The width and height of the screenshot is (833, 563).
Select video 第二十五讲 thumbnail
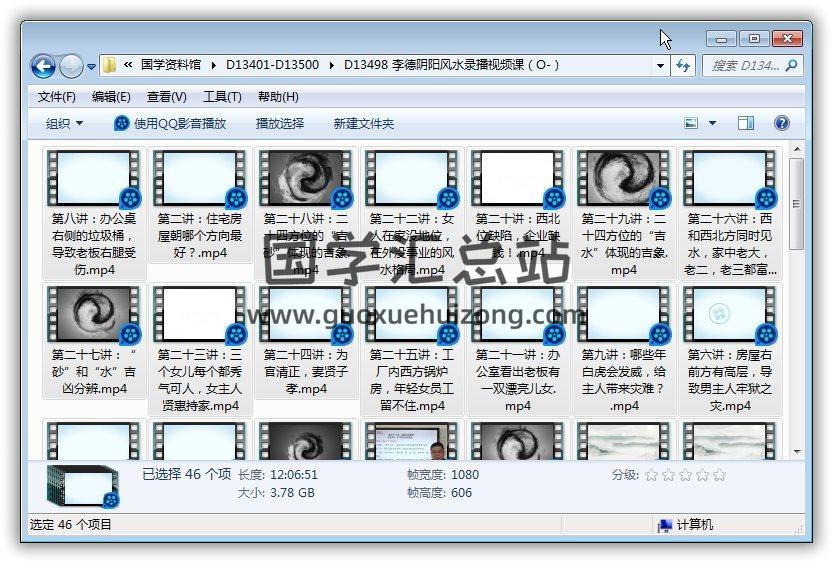(411, 315)
